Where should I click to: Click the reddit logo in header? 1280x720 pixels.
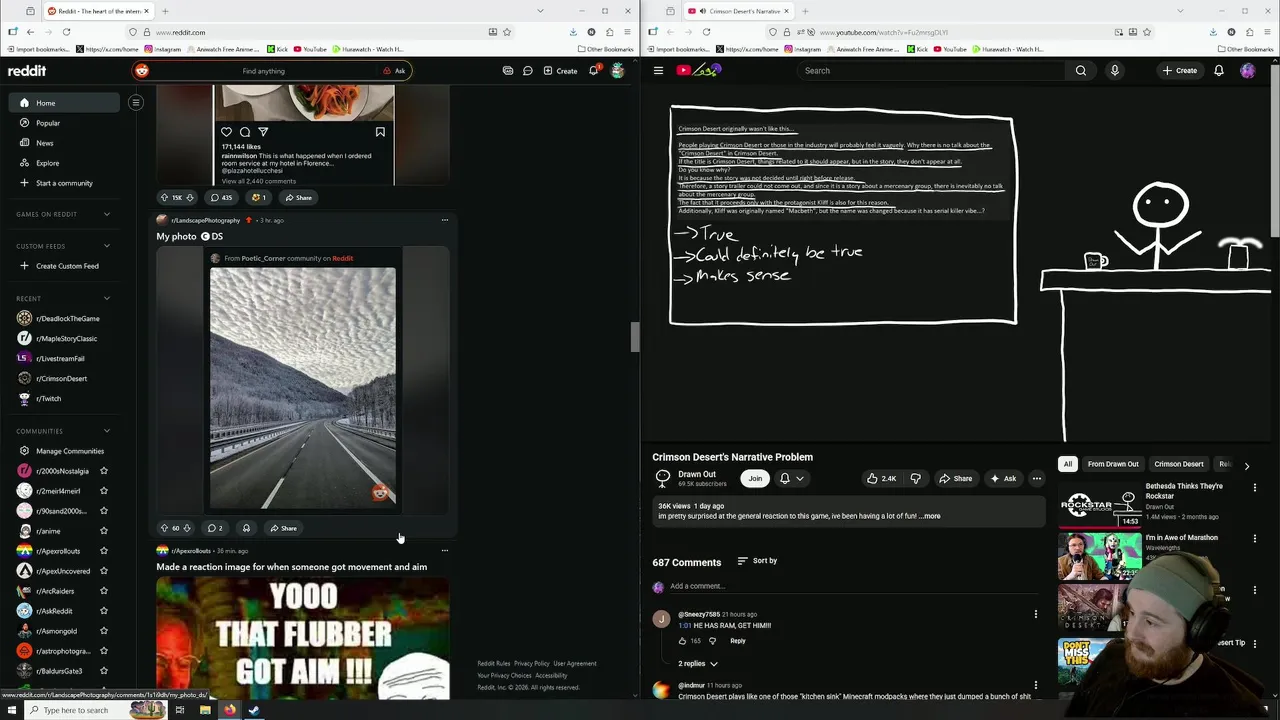click(x=27, y=71)
